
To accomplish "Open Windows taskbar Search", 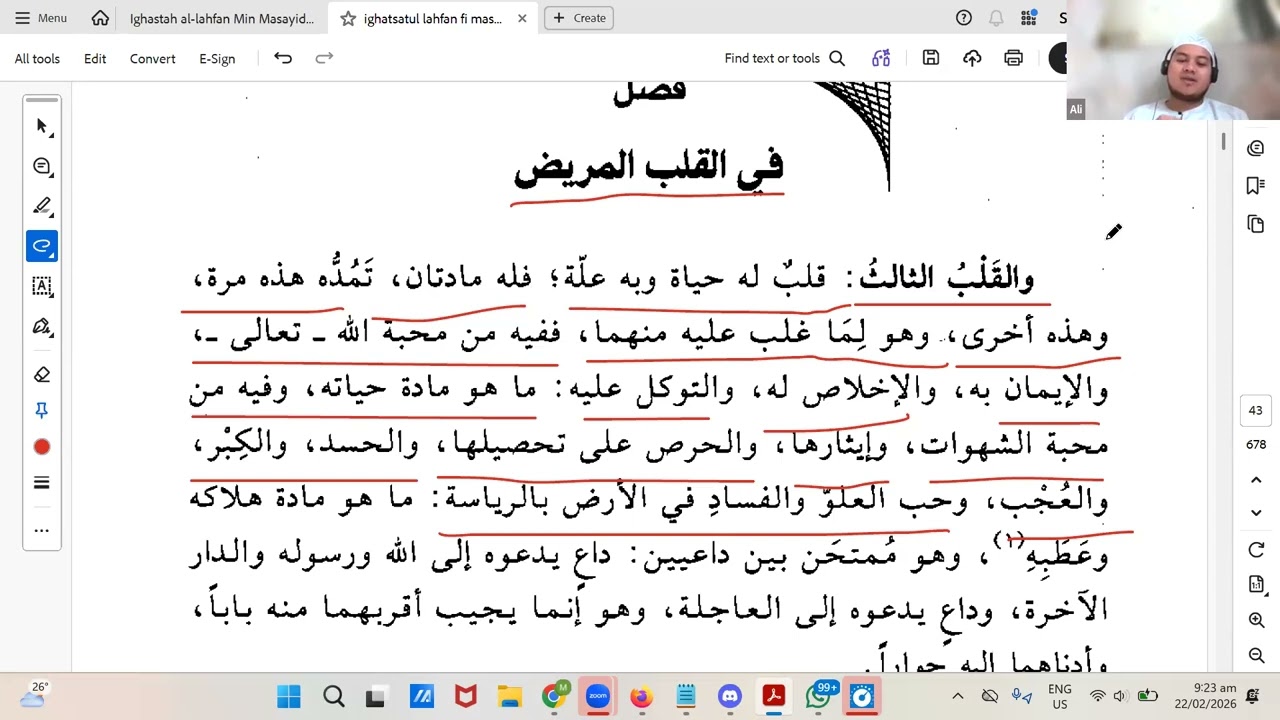I will [333, 696].
